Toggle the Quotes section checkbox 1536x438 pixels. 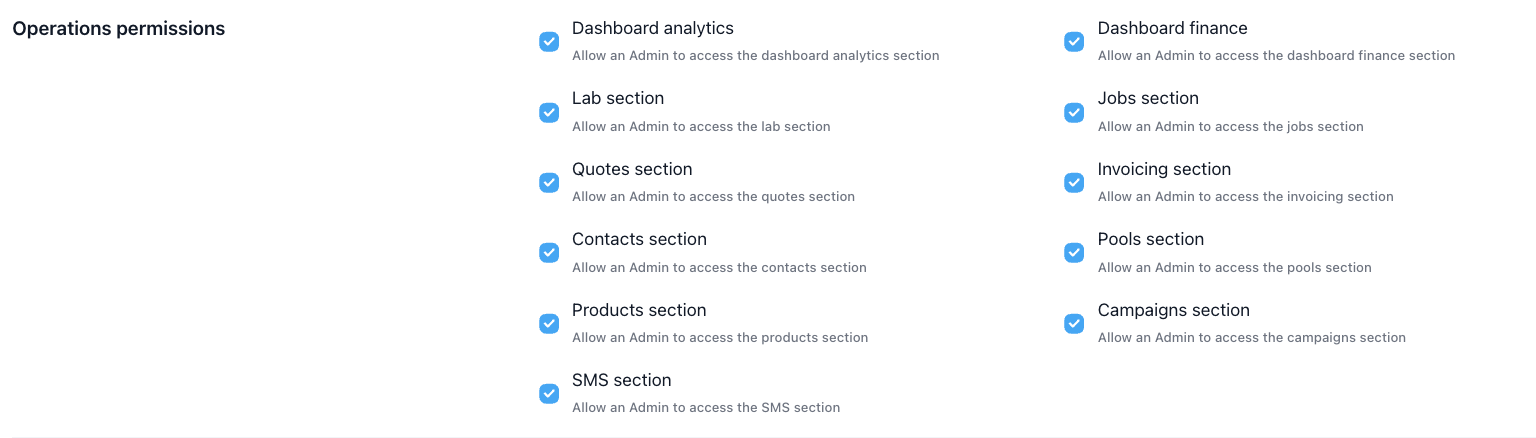(549, 183)
